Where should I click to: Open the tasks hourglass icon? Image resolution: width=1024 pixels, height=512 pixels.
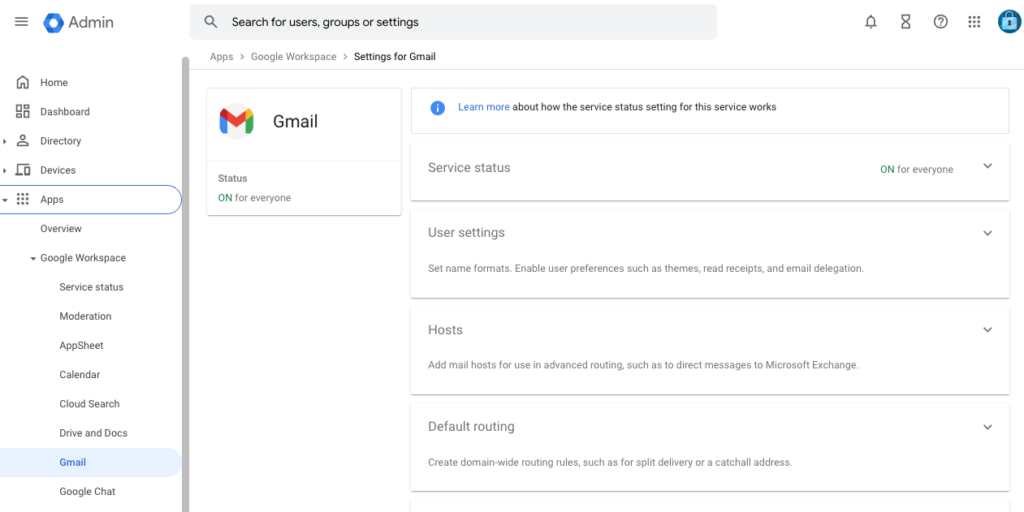pos(905,22)
